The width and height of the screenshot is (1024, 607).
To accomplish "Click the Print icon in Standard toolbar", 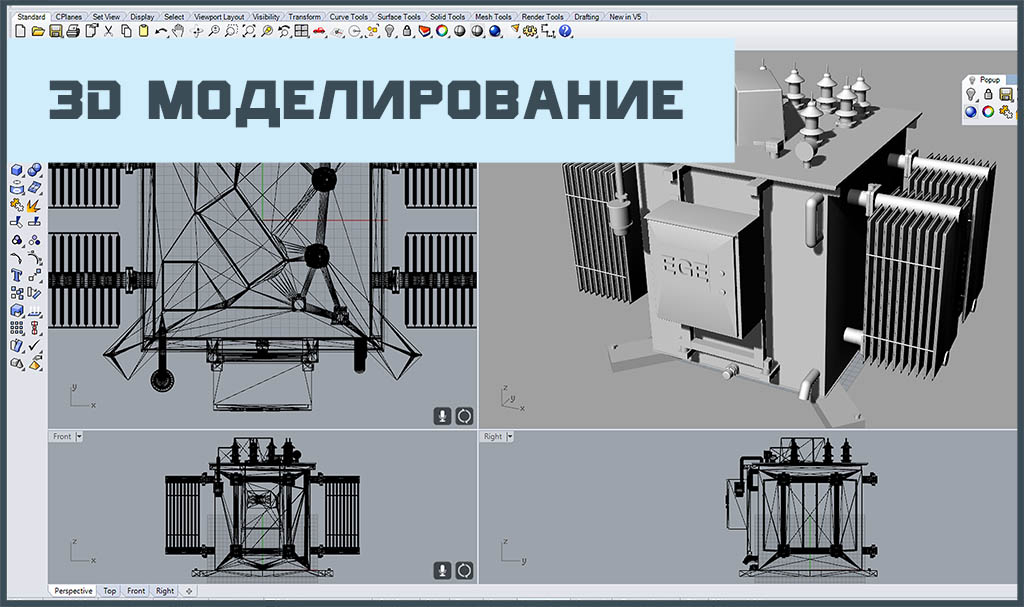I will [x=73, y=32].
